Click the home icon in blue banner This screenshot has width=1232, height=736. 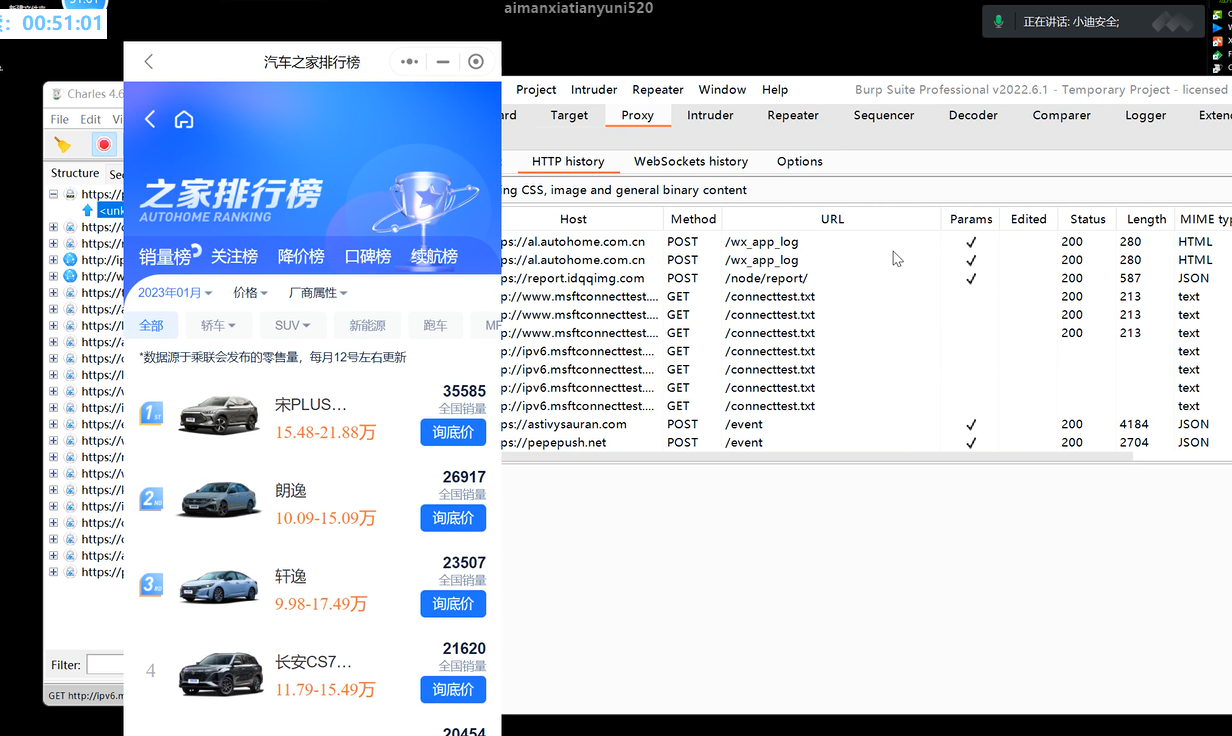(184, 119)
